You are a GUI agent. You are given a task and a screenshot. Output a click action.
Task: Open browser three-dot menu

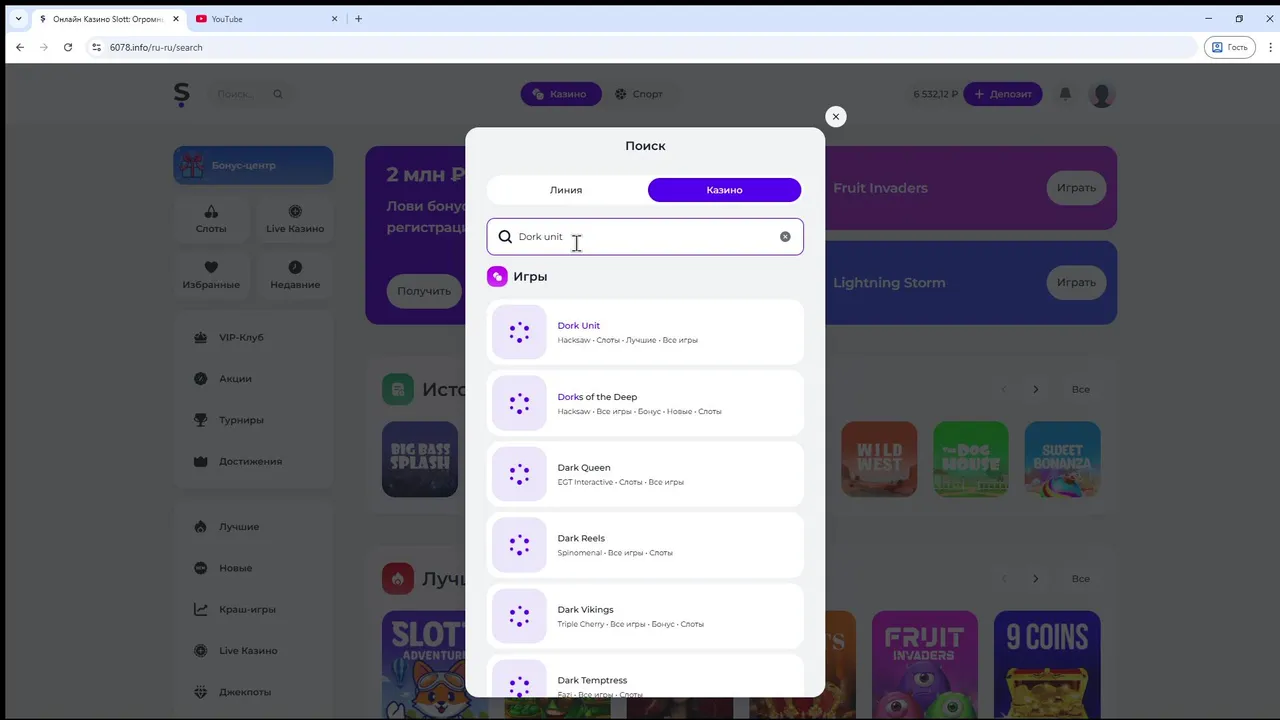(1269, 47)
